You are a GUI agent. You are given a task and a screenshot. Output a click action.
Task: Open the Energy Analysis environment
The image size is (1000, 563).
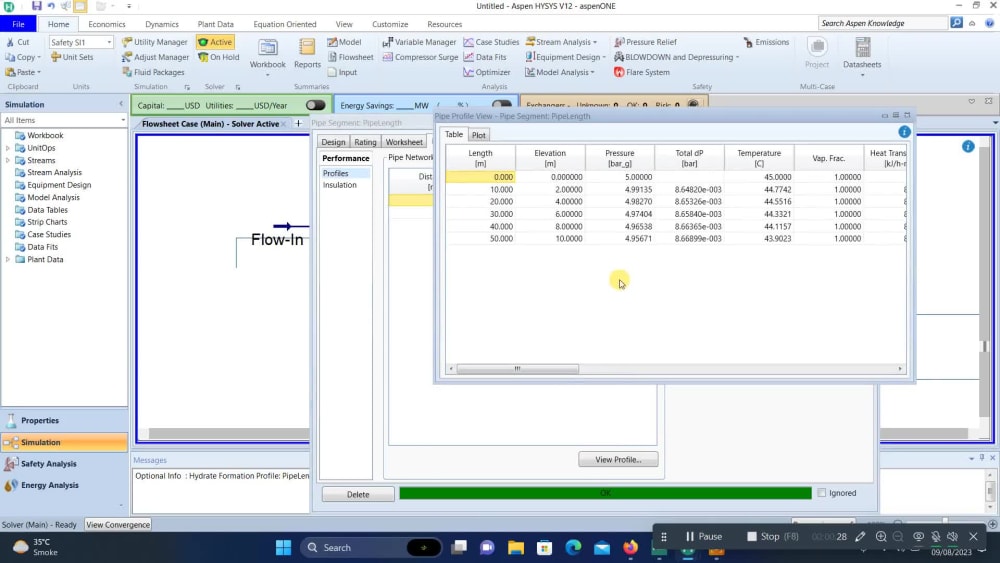pos(64,485)
